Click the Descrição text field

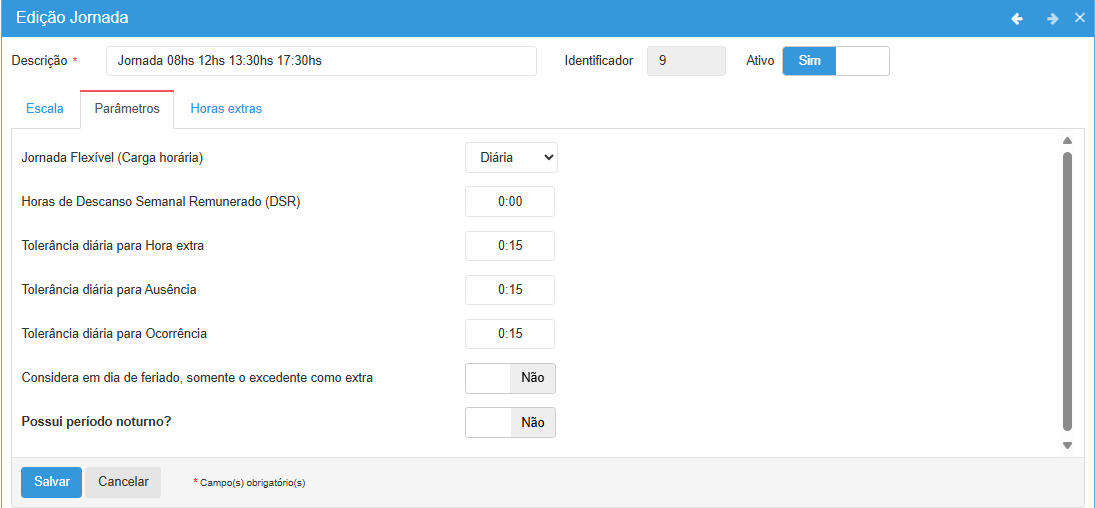coord(321,61)
